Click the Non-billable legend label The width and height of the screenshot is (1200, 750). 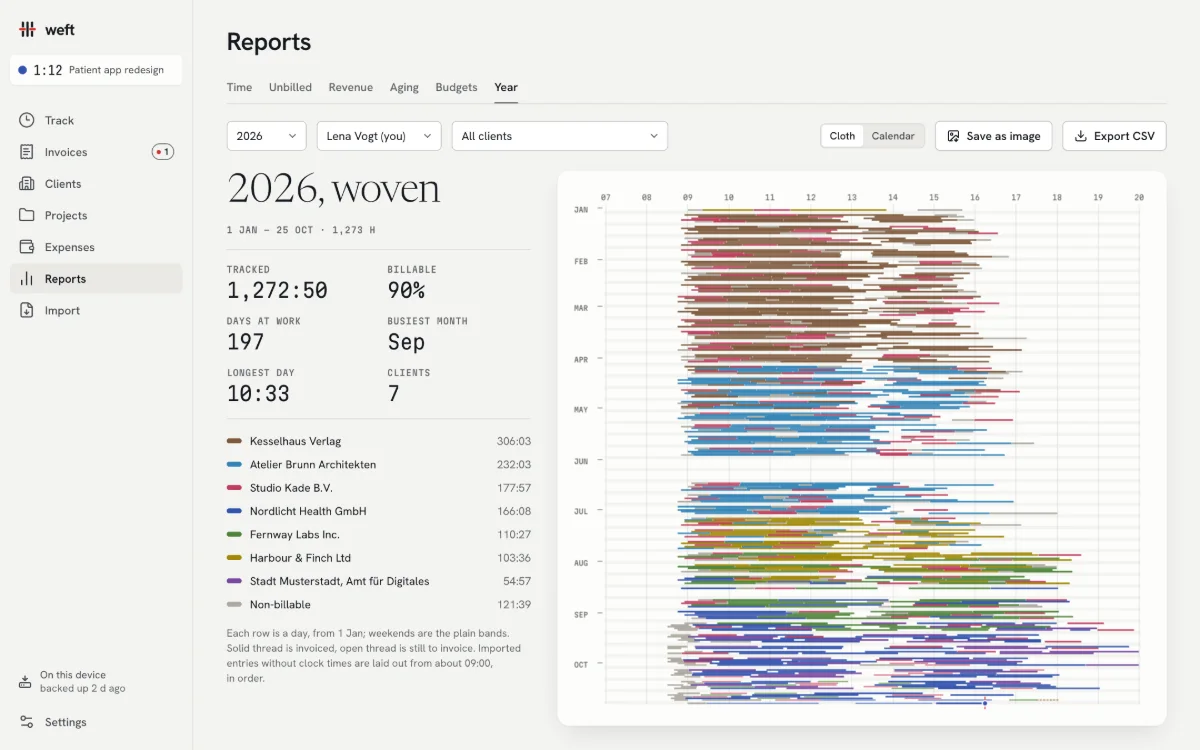point(280,604)
